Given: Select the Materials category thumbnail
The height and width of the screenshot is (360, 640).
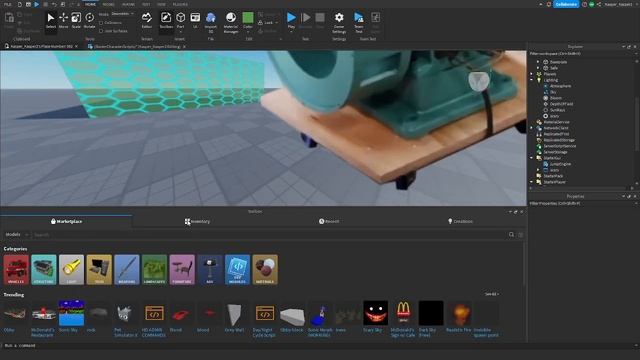Looking at the screenshot, I should click(x=265, y=269).
